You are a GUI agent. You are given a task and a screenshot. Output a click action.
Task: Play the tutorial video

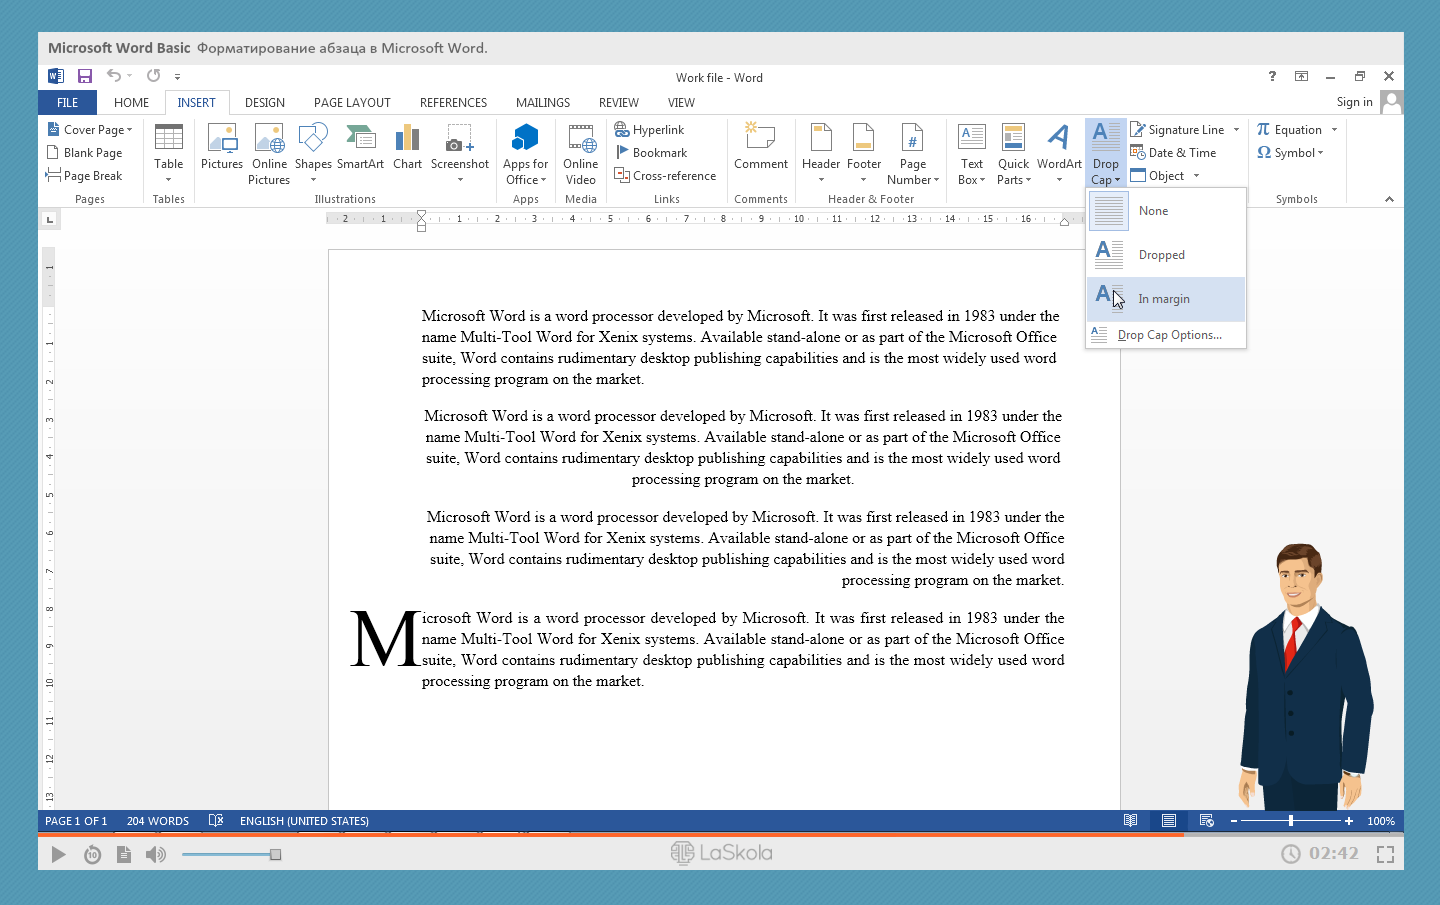[58, 854]
